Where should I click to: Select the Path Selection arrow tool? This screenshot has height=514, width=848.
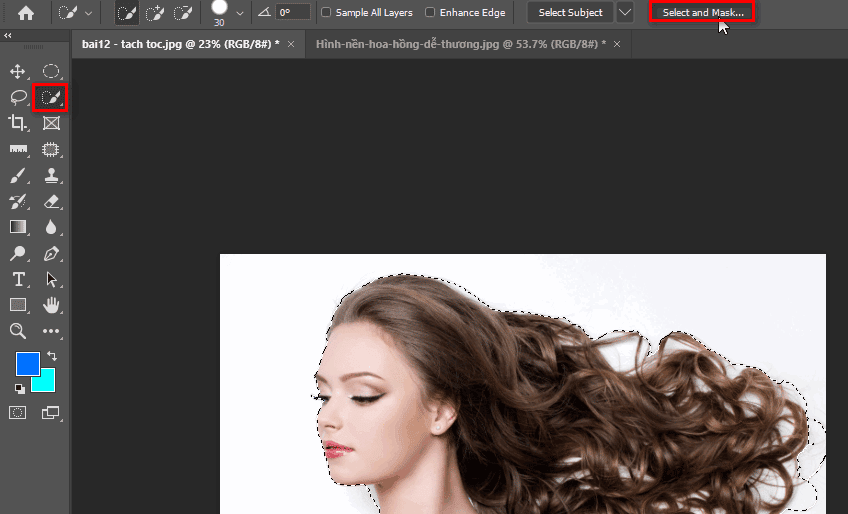click(x=51, y=279)
